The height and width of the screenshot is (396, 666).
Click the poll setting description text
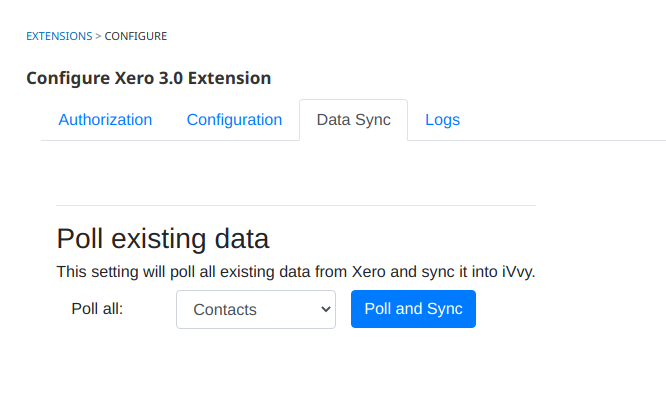click(296, 272)
